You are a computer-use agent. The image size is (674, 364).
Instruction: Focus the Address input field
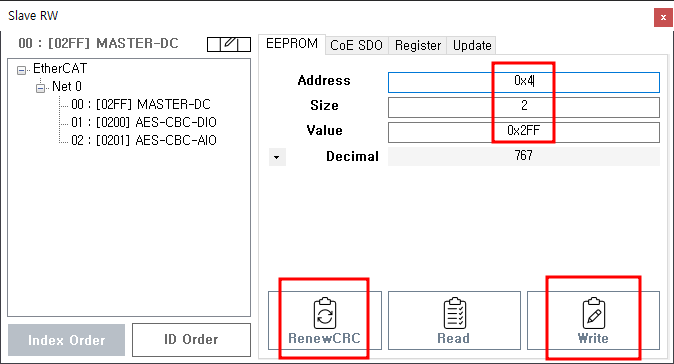pos(524,82)
